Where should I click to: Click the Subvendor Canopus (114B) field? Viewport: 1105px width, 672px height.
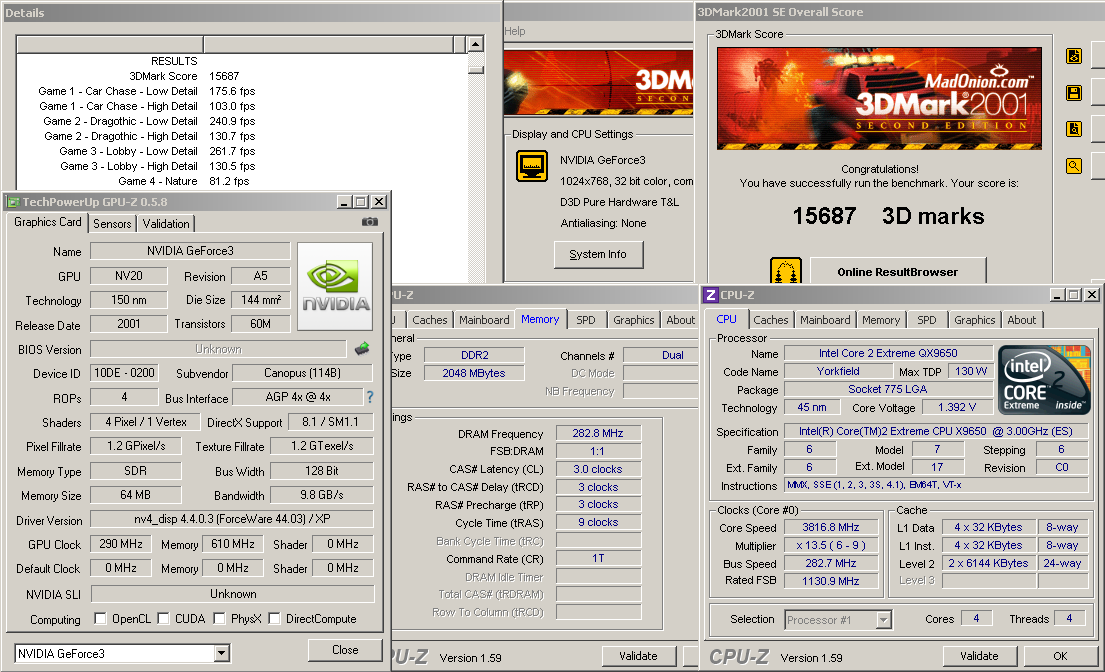302,373
